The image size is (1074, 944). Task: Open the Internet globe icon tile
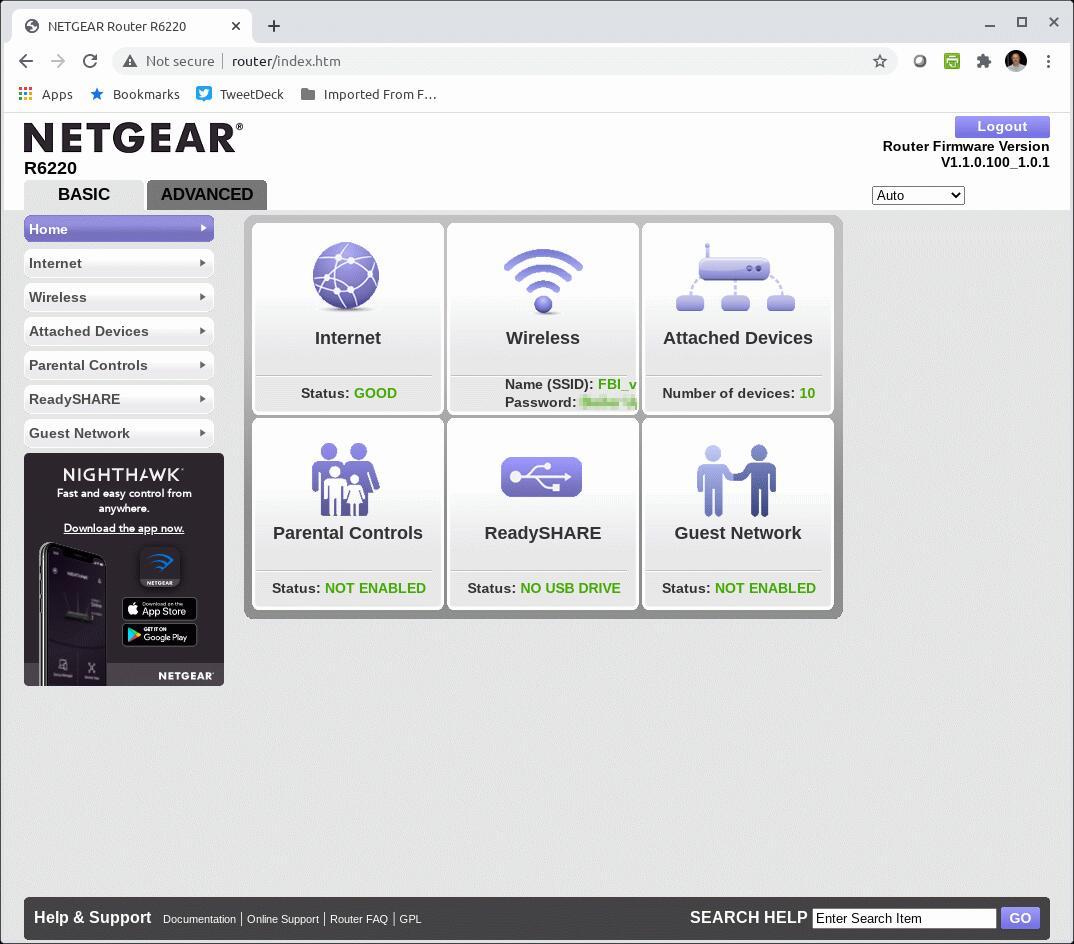pos(346,276)
